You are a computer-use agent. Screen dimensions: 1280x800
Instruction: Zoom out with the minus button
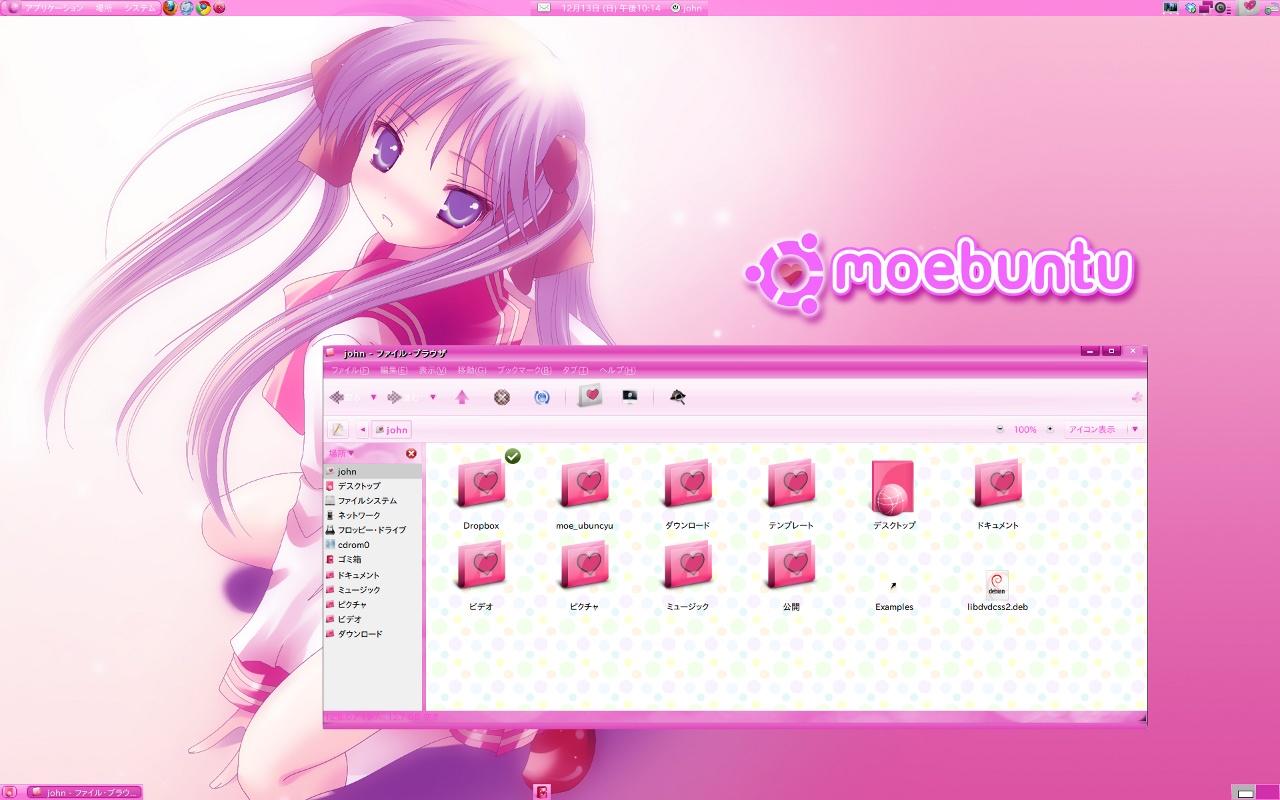tap(1000, 430)
